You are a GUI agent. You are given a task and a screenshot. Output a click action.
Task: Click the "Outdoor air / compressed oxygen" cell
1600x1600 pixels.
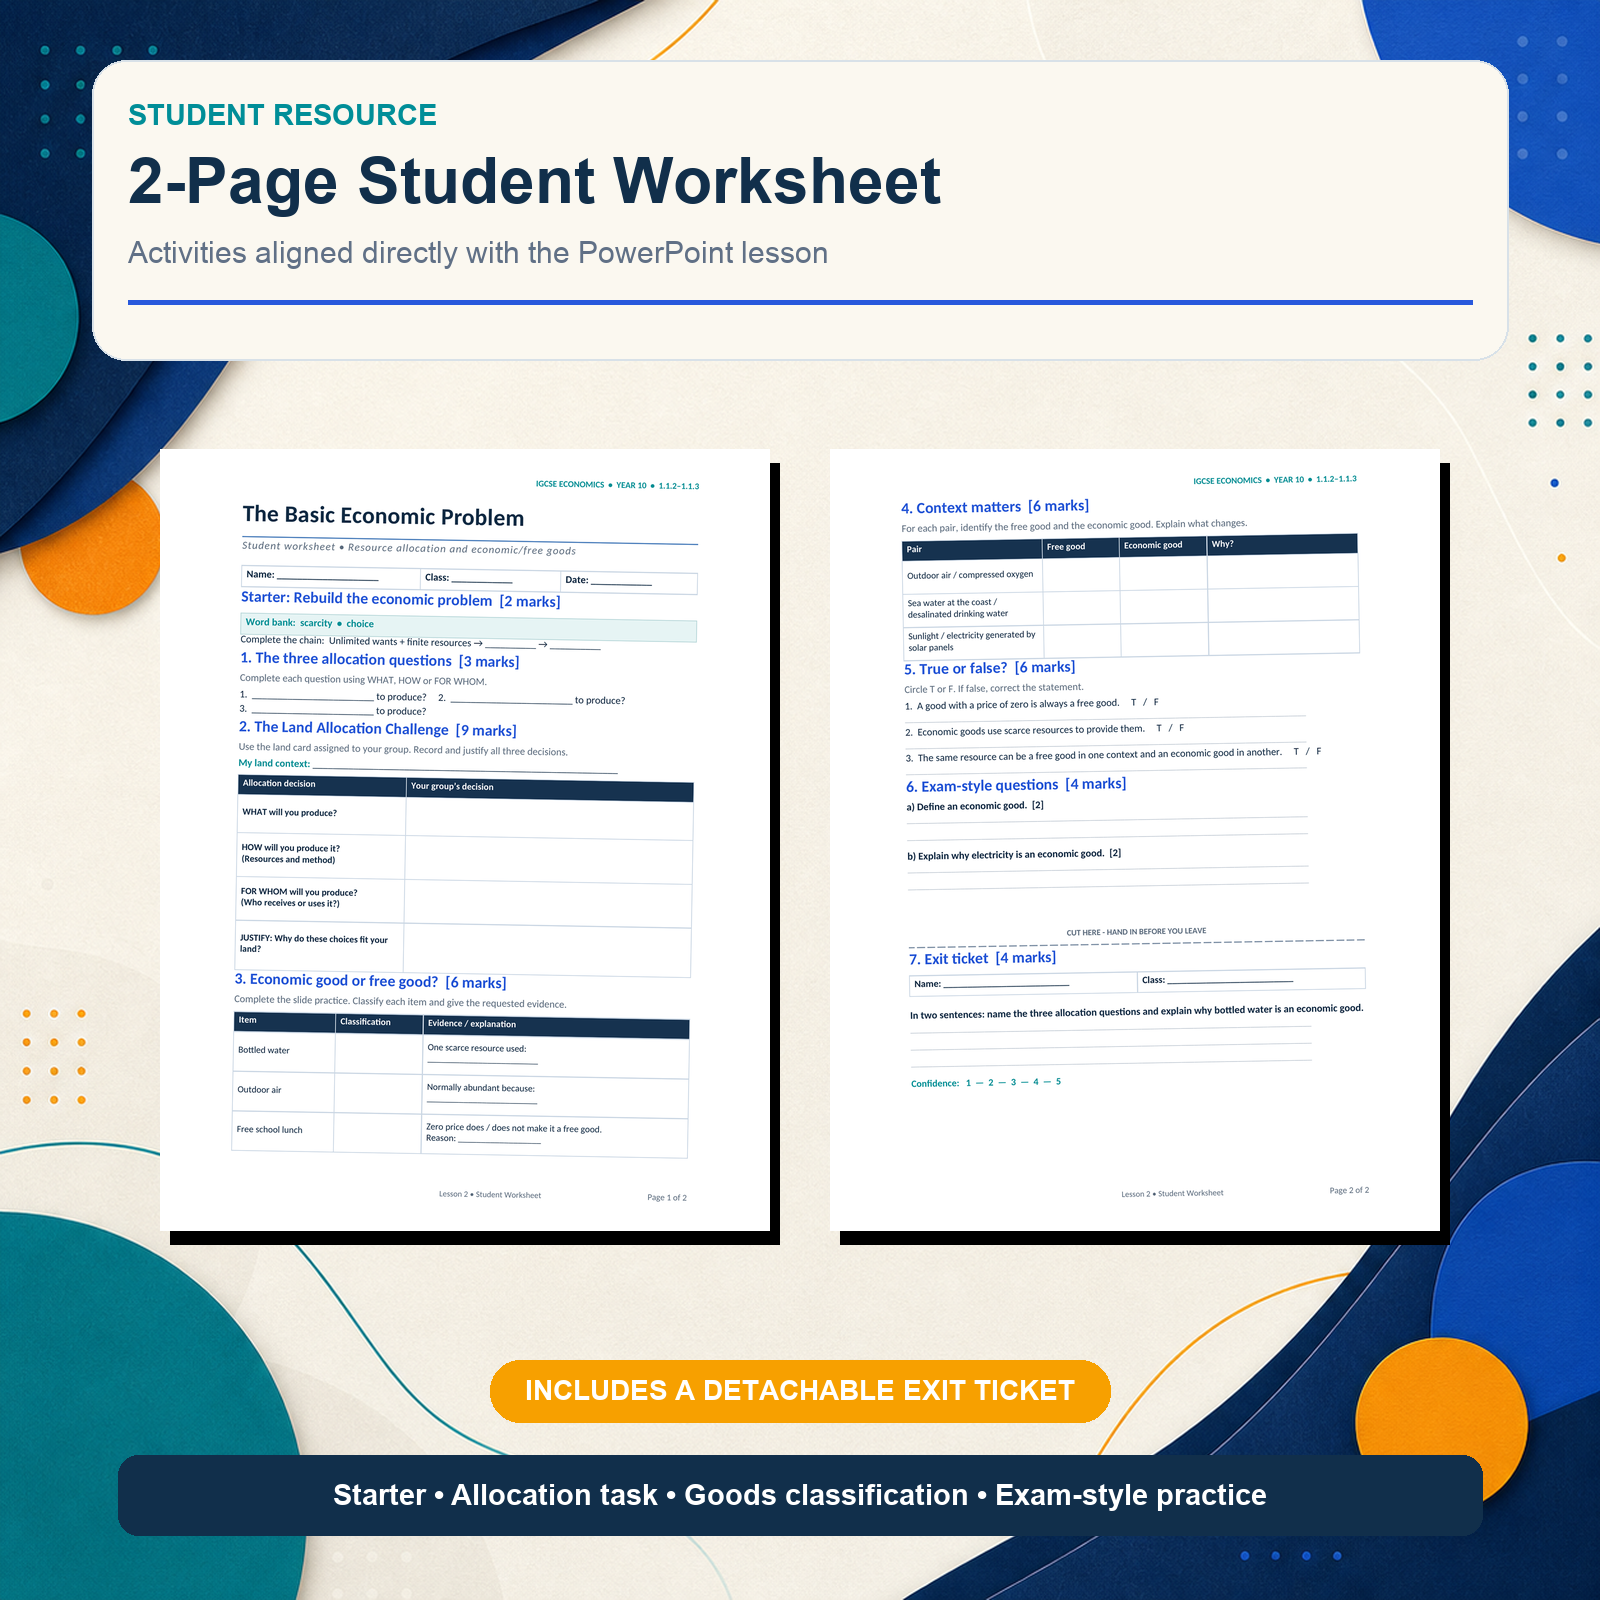(x=972, y=576)
